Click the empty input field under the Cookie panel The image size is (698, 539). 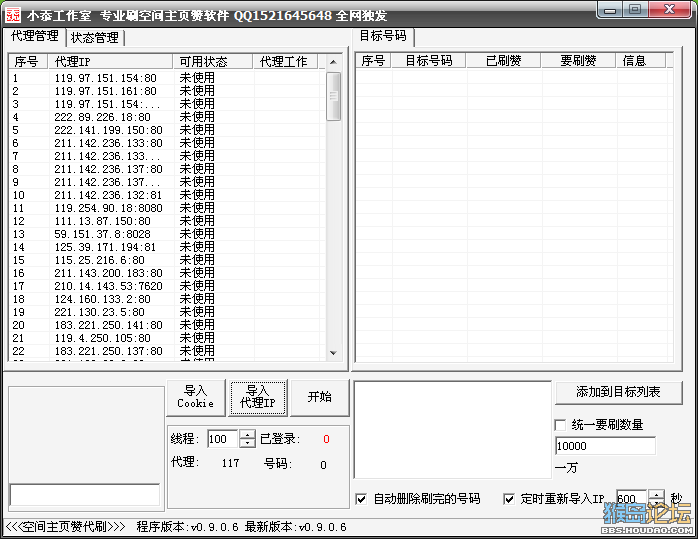85,495
